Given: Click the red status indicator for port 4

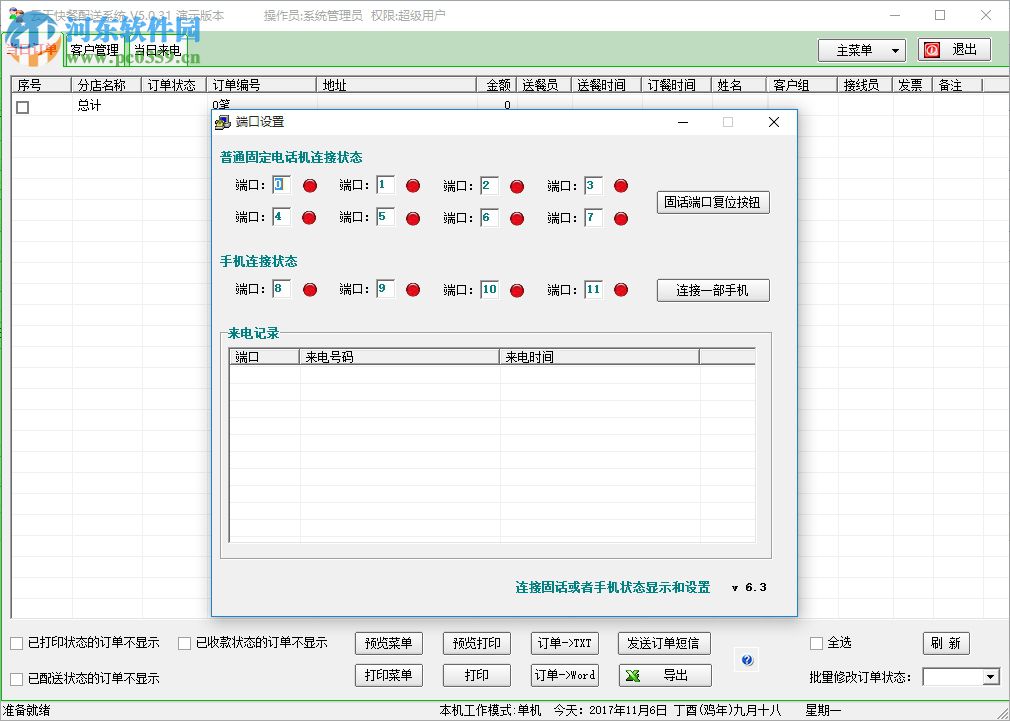Looking at the screenshot, I should click(x=309, y=218).
